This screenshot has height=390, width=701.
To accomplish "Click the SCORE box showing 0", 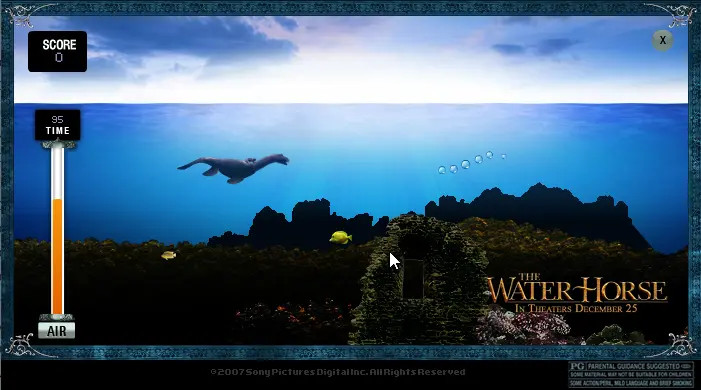I will tap(58, 51).
